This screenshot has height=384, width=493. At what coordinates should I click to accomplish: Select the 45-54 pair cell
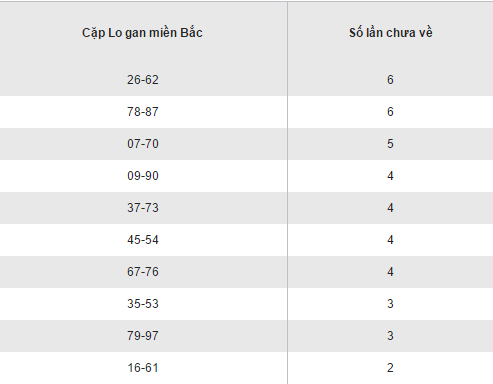pos(143,240)
